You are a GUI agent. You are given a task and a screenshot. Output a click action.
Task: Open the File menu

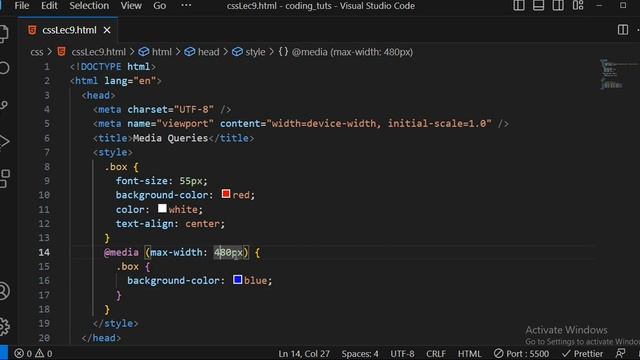click(22, 6)
